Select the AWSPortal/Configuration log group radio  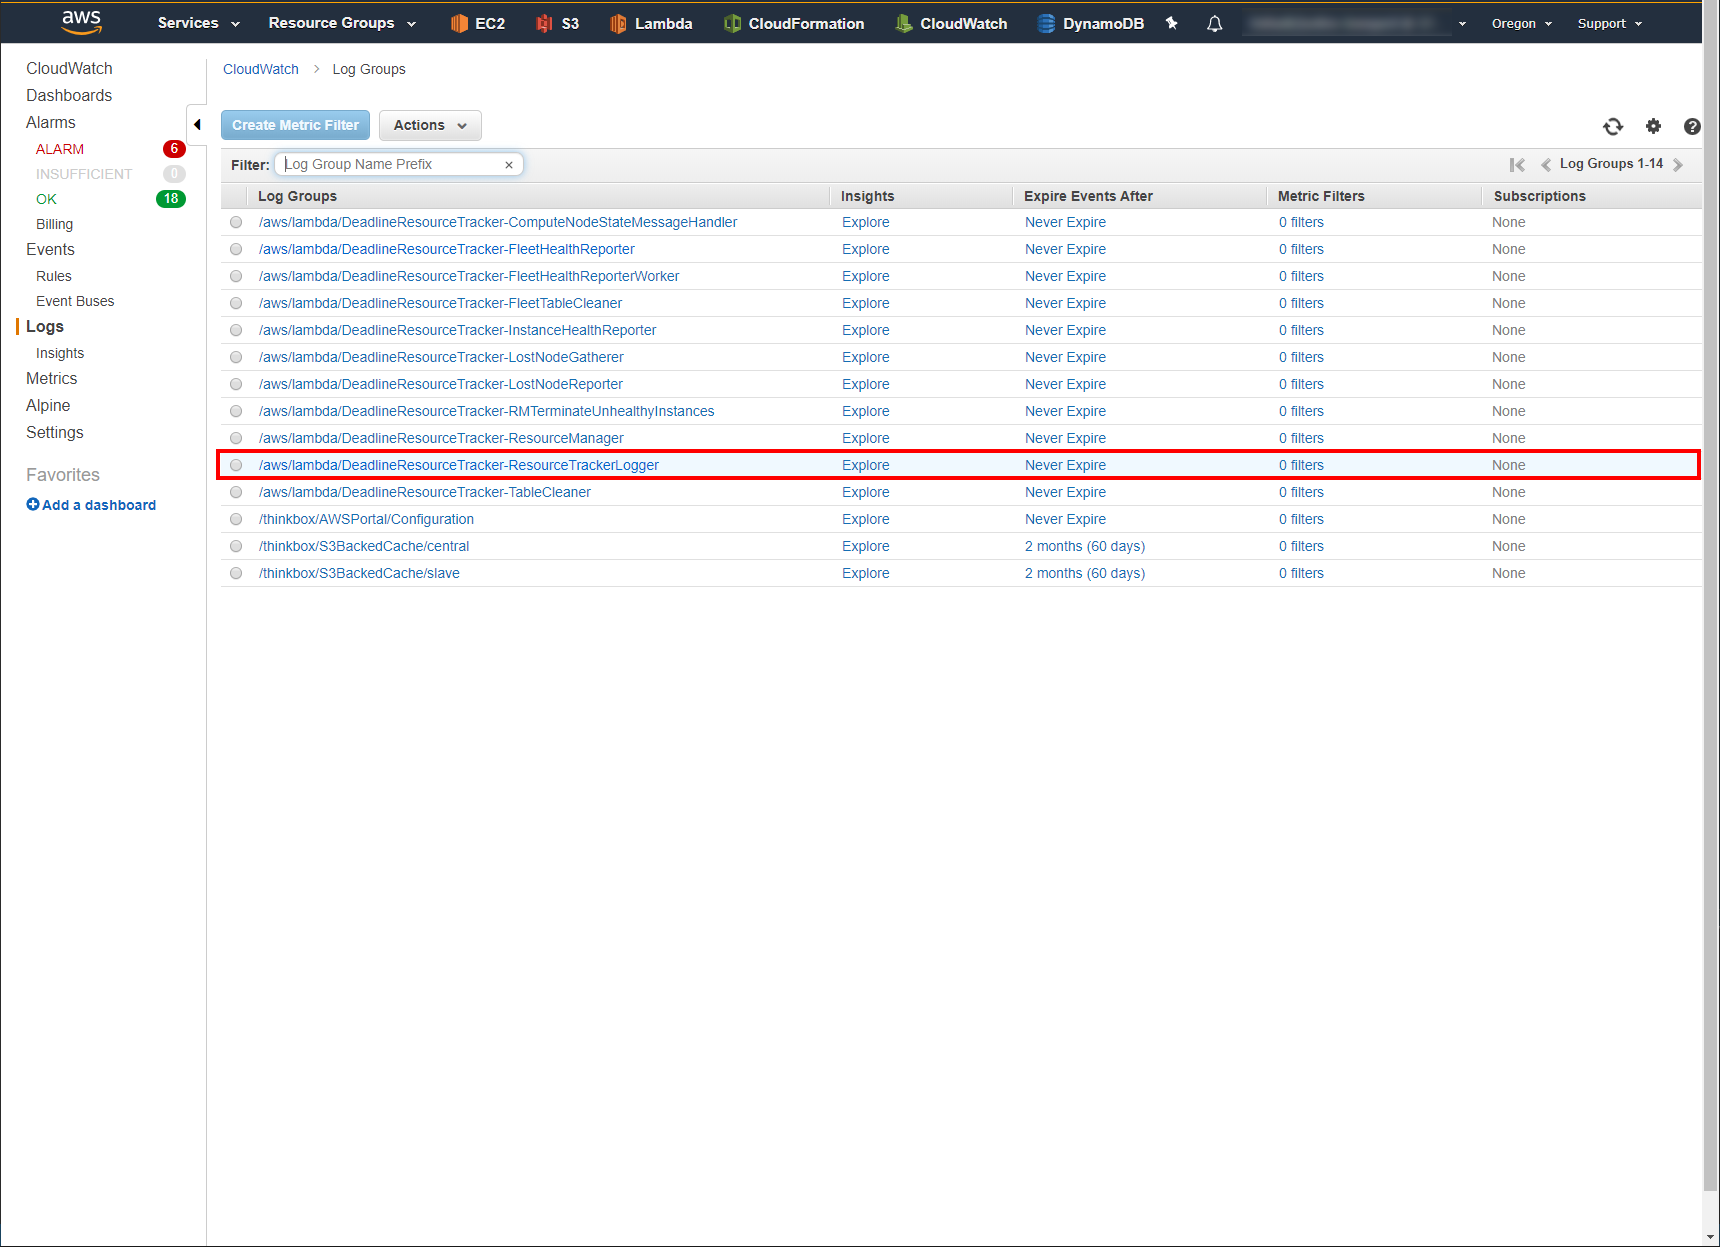[x=236, y=519]
